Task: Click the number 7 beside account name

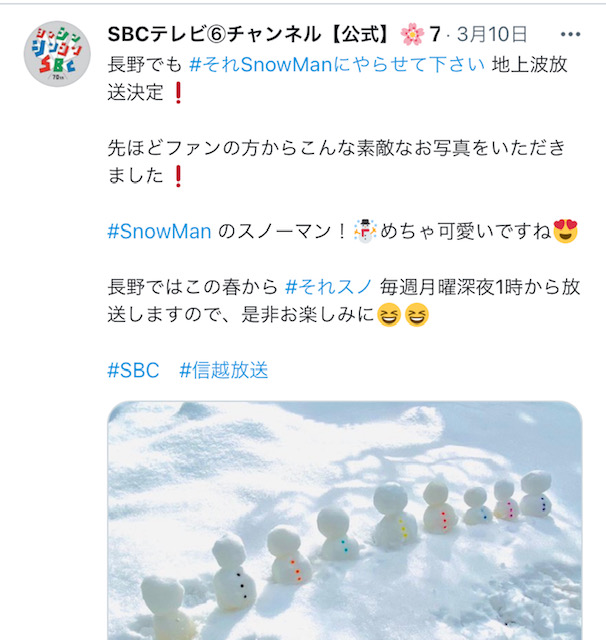Action: (435, 34)
